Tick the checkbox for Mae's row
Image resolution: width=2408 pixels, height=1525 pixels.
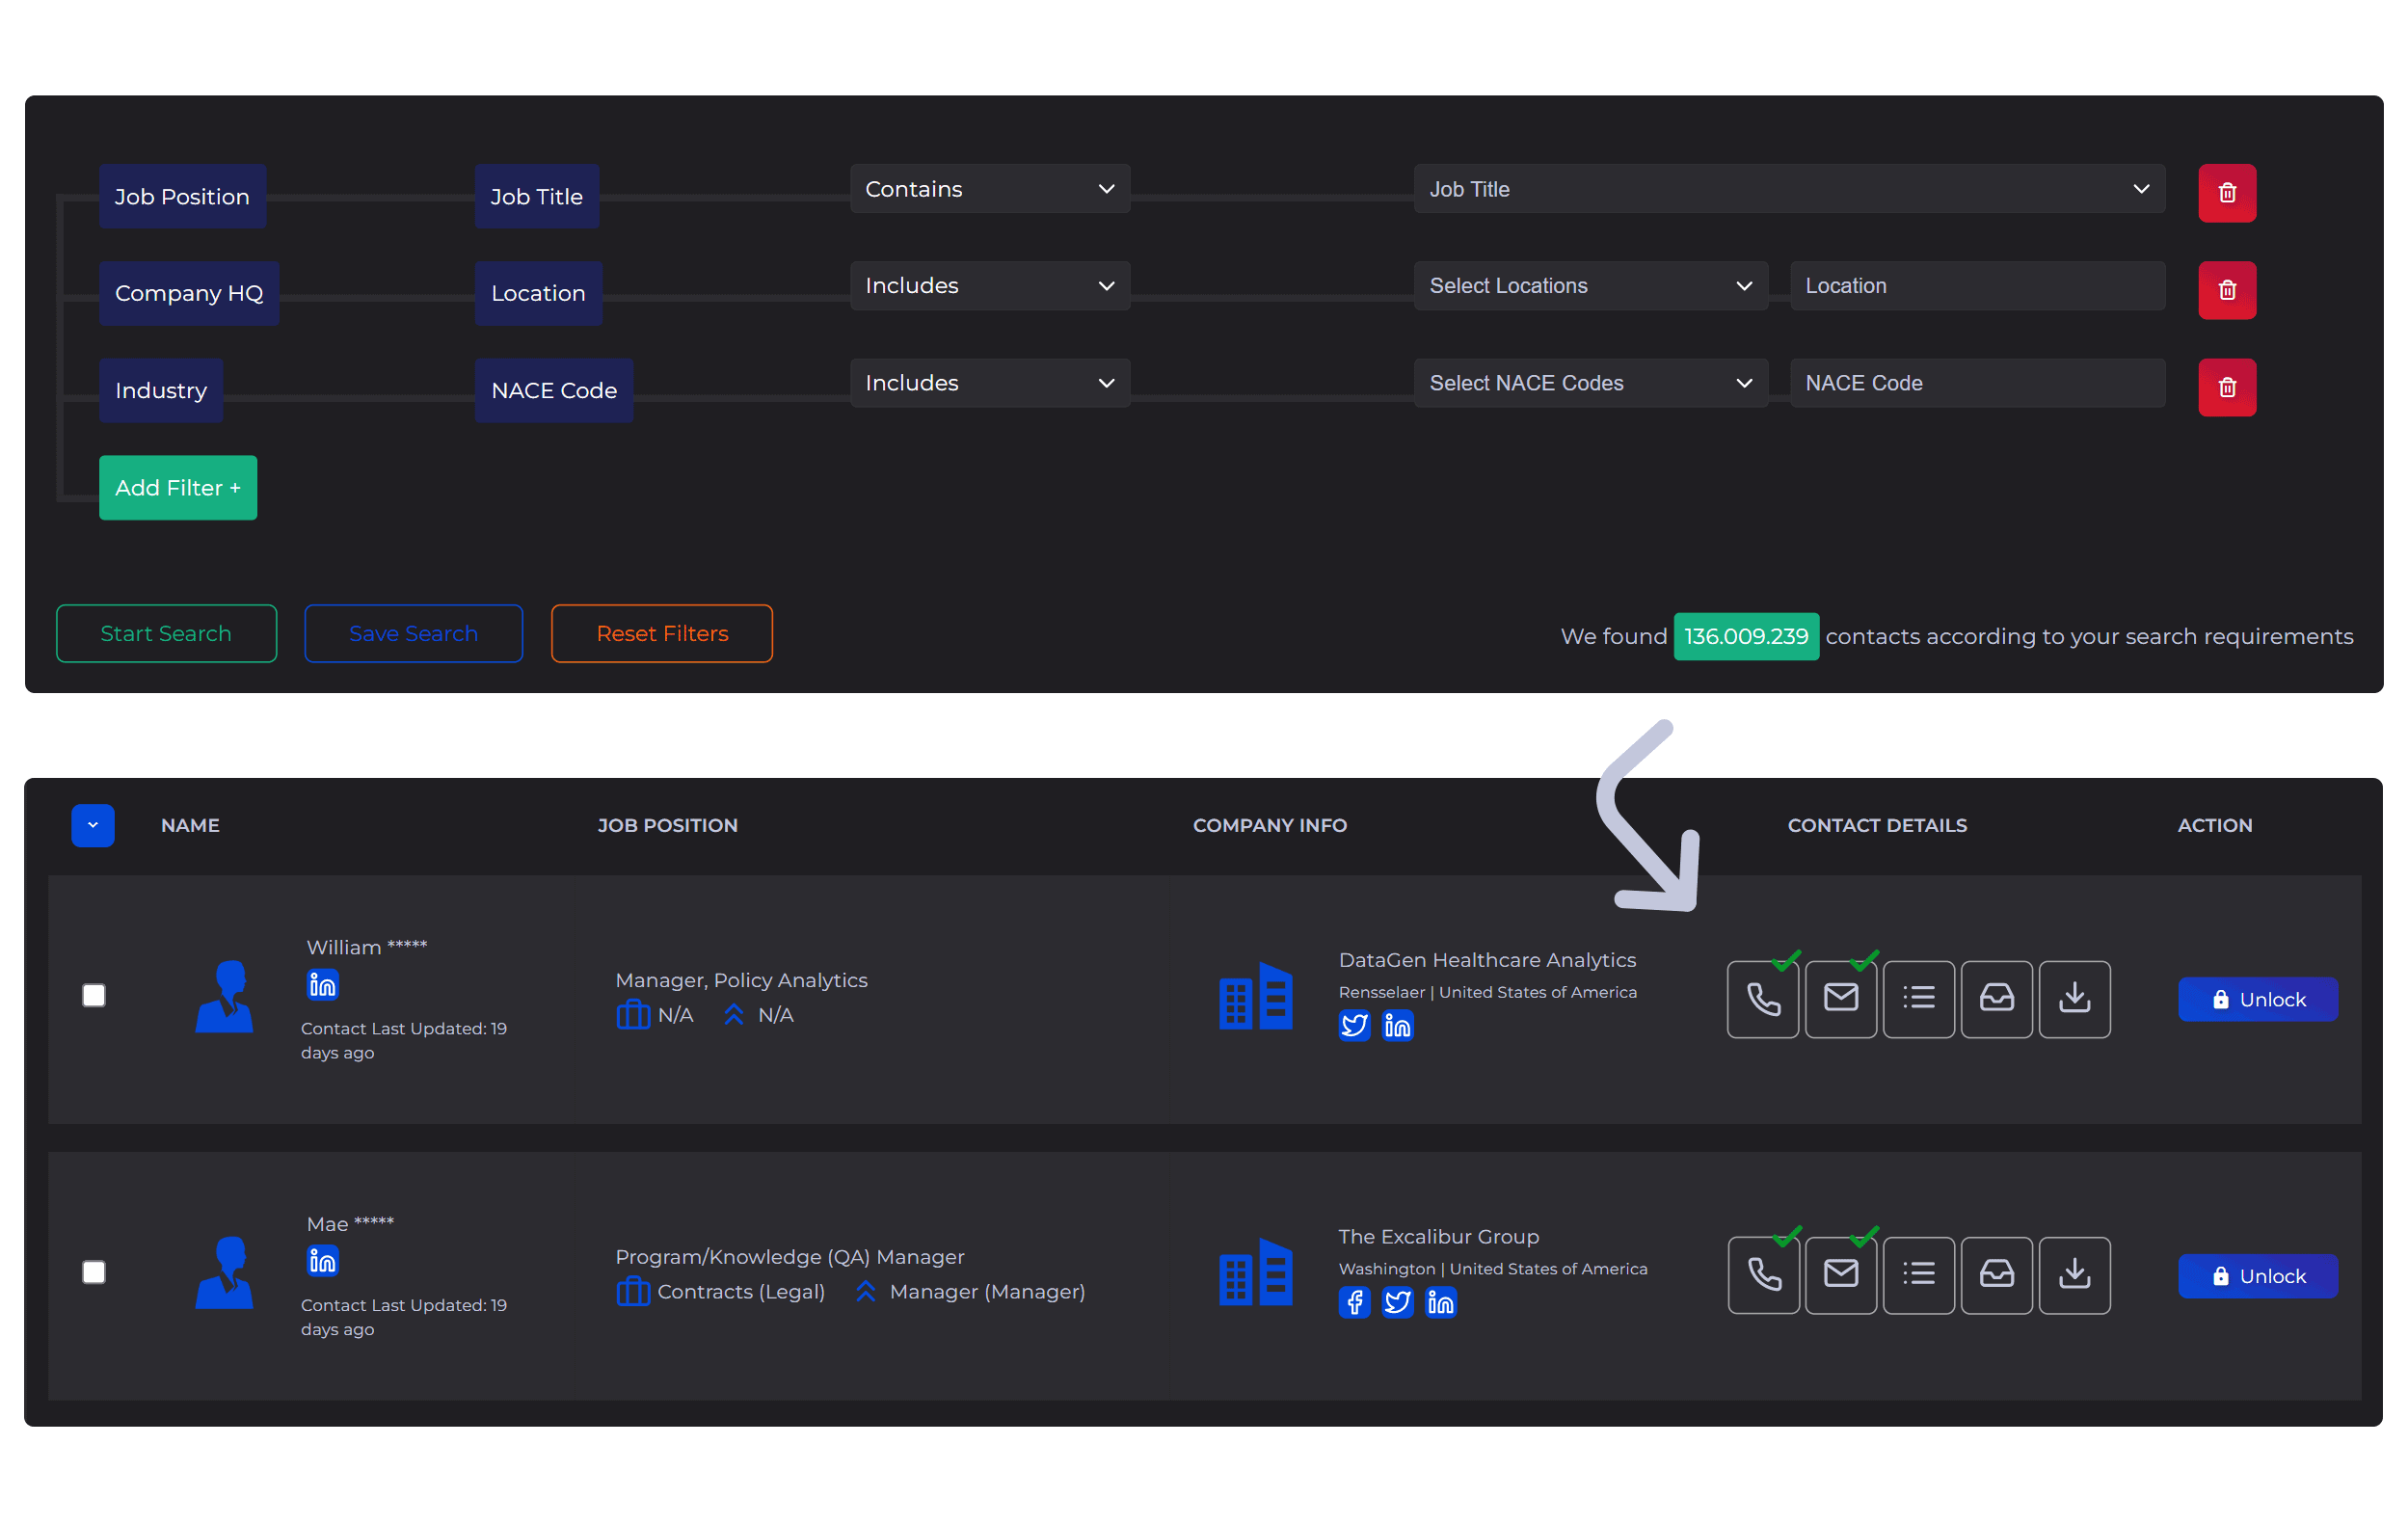(93, 1272)
